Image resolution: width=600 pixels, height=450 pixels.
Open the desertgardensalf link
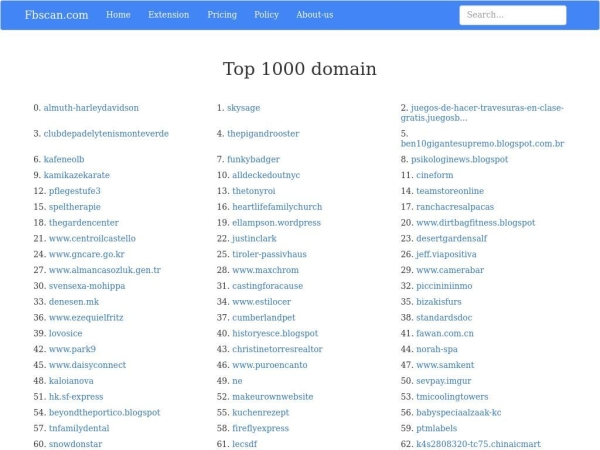point(452,238)
